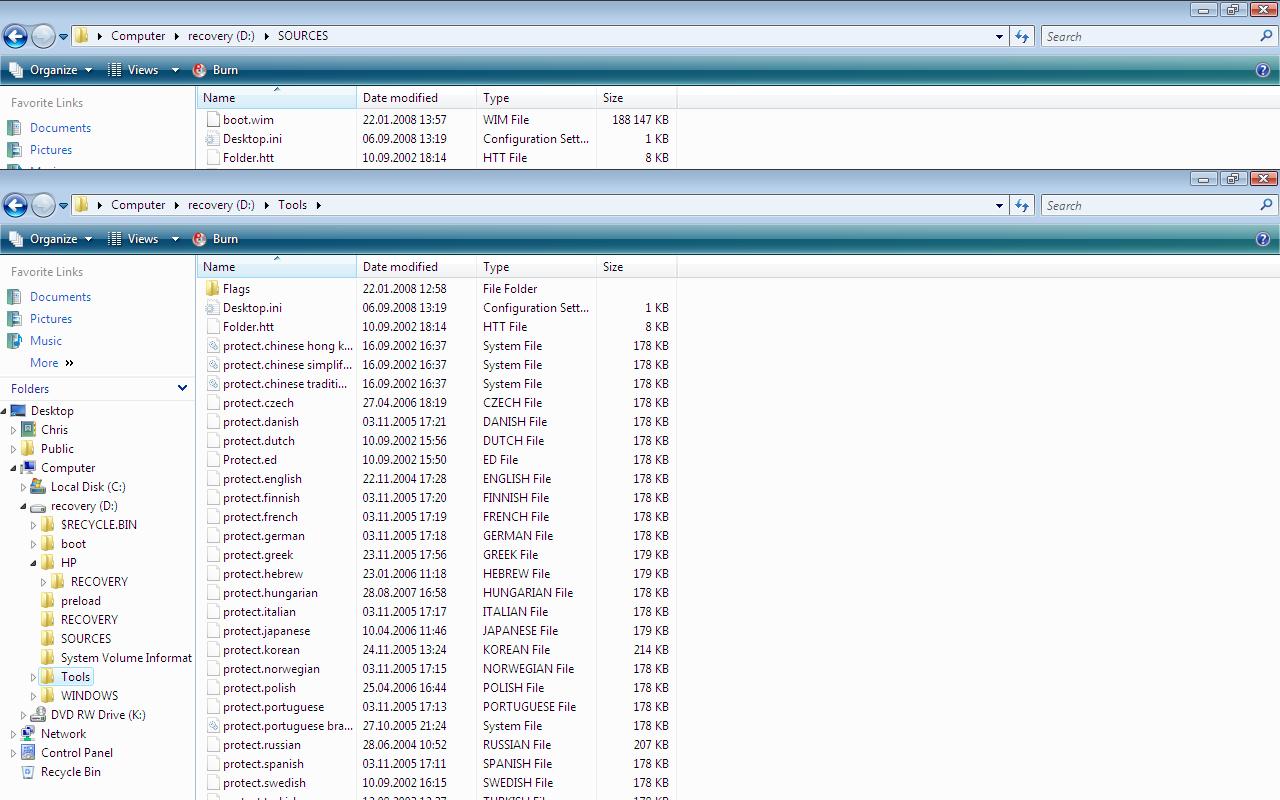
Task: Open Views dropdown arrow in SOURCES window
Action: tap(175, 70)
